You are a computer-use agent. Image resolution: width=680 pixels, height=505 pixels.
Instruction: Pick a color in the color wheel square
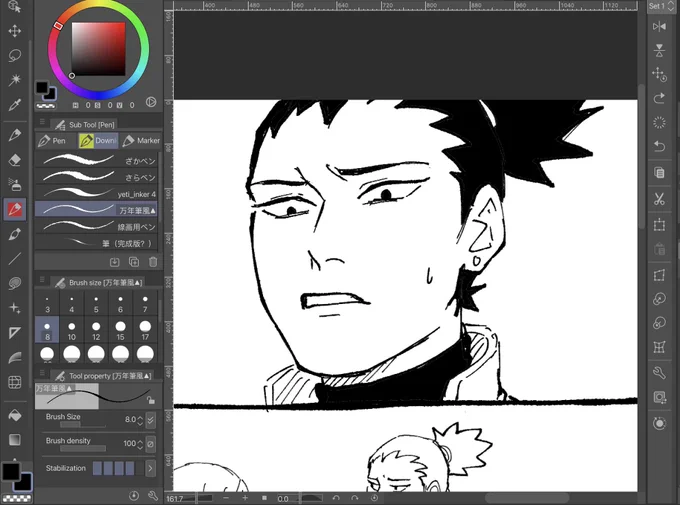click(x=98, y=49)
